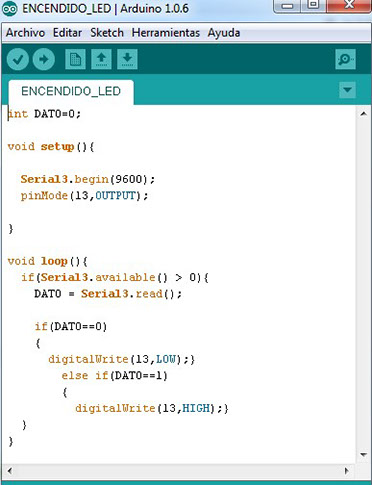Maximize the Arduino window
This screenshot has width=372, height=485.
[313, 6]
